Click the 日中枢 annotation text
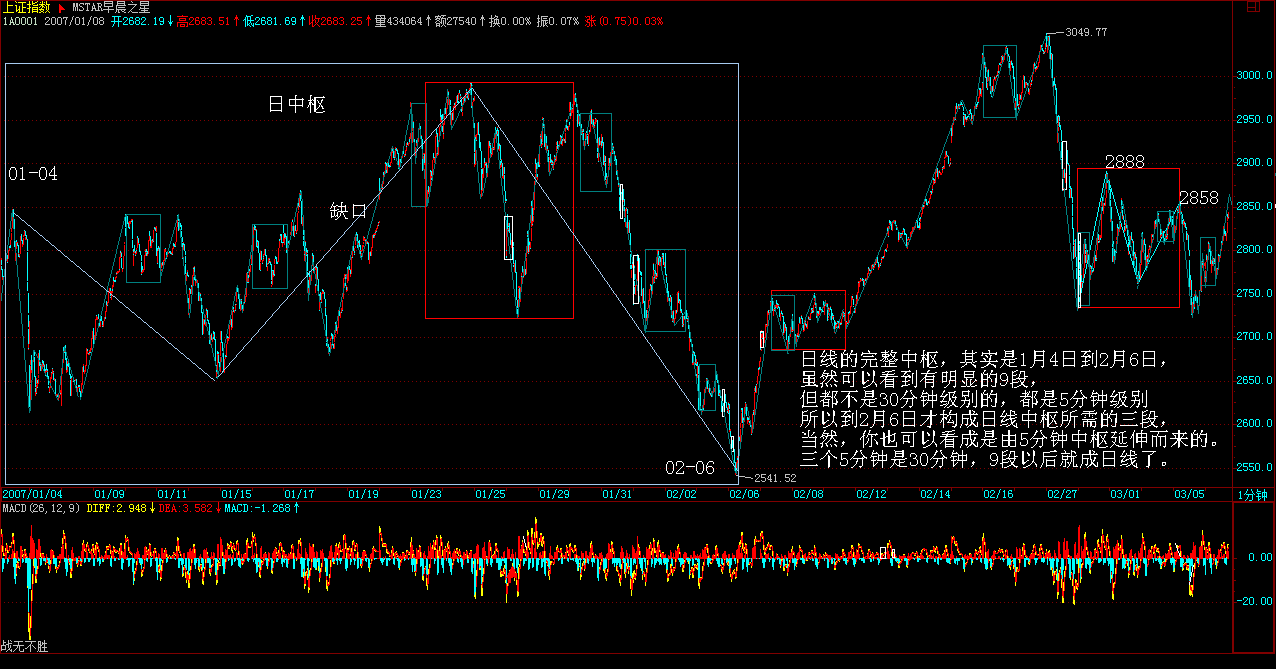1276x669 pixels. click(x=297, y=104)
